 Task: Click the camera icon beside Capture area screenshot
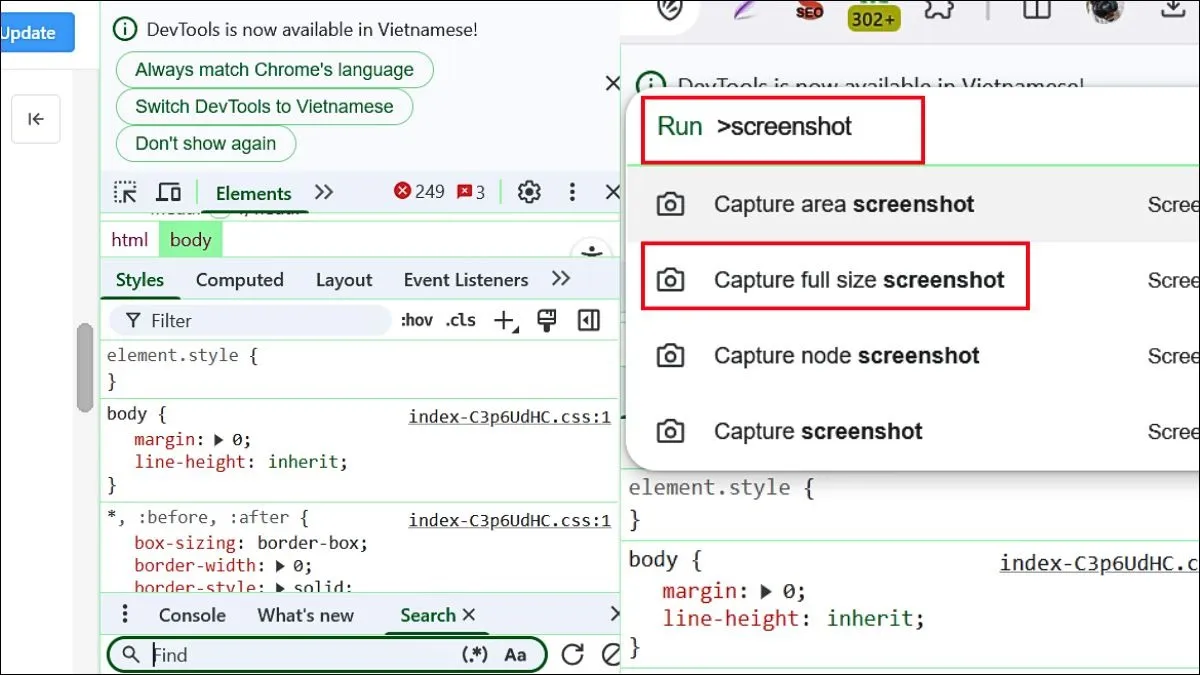pyautogui.click(x=671, y=204)
